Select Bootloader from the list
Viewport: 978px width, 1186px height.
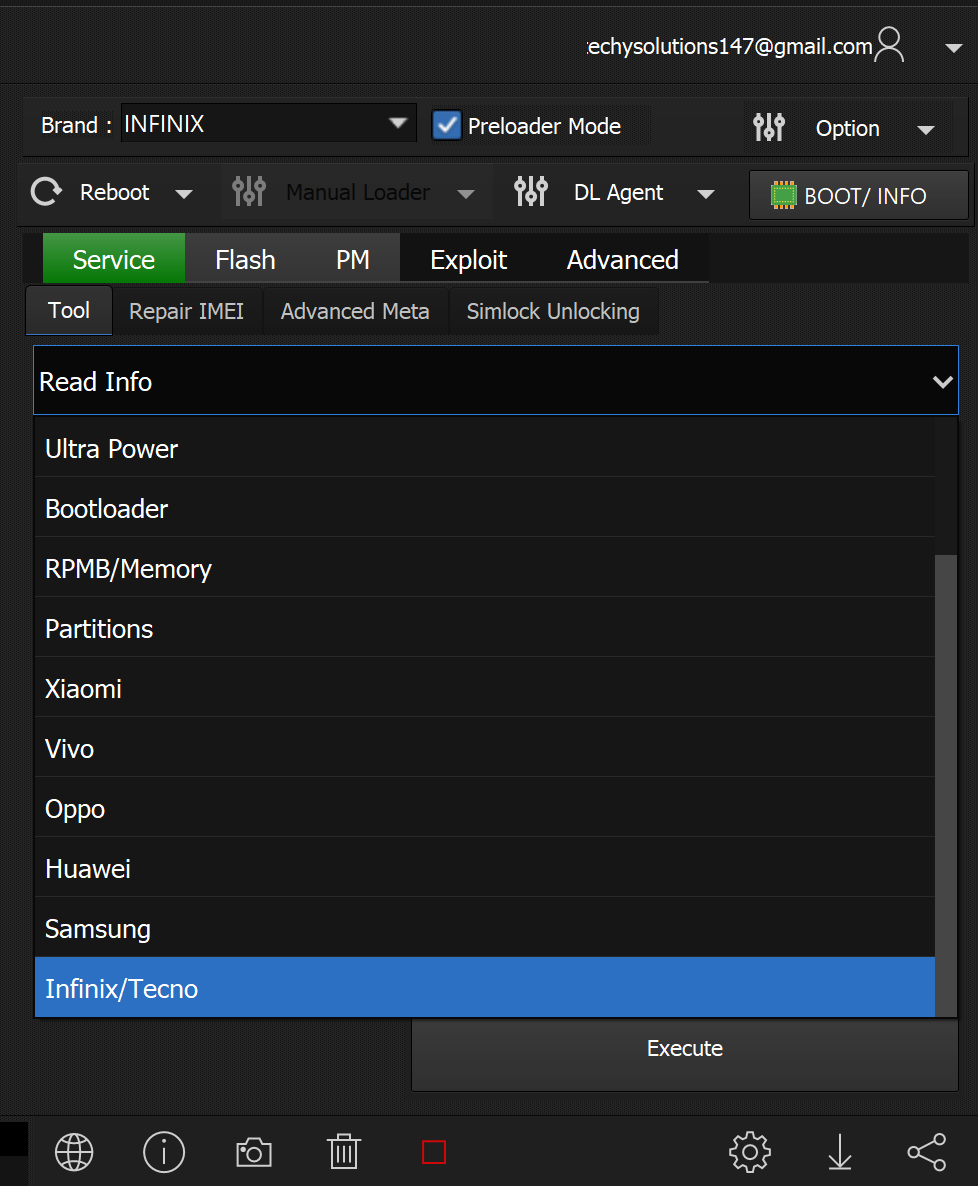(485, 508)
